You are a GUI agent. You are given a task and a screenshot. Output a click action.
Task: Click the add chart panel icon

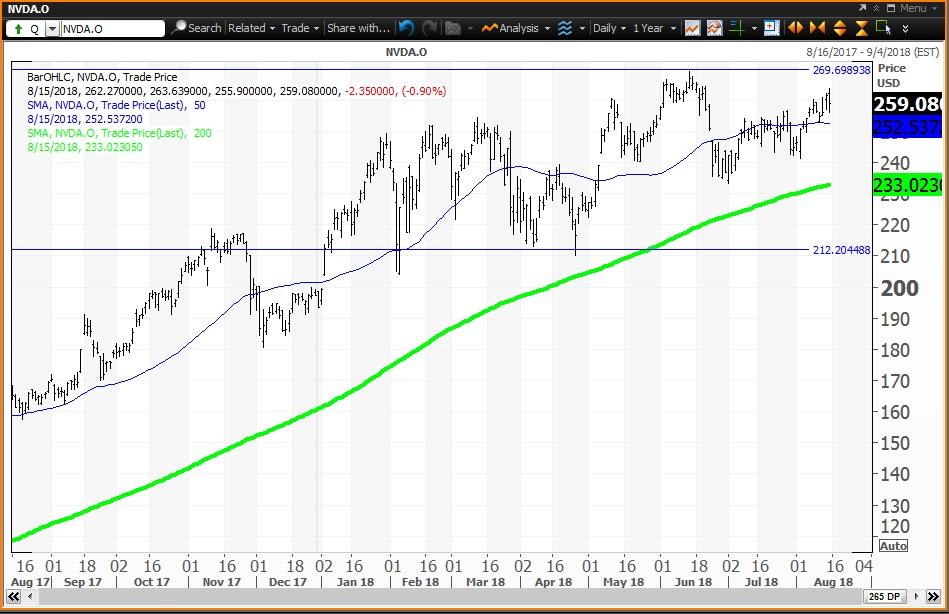(771, 28)
